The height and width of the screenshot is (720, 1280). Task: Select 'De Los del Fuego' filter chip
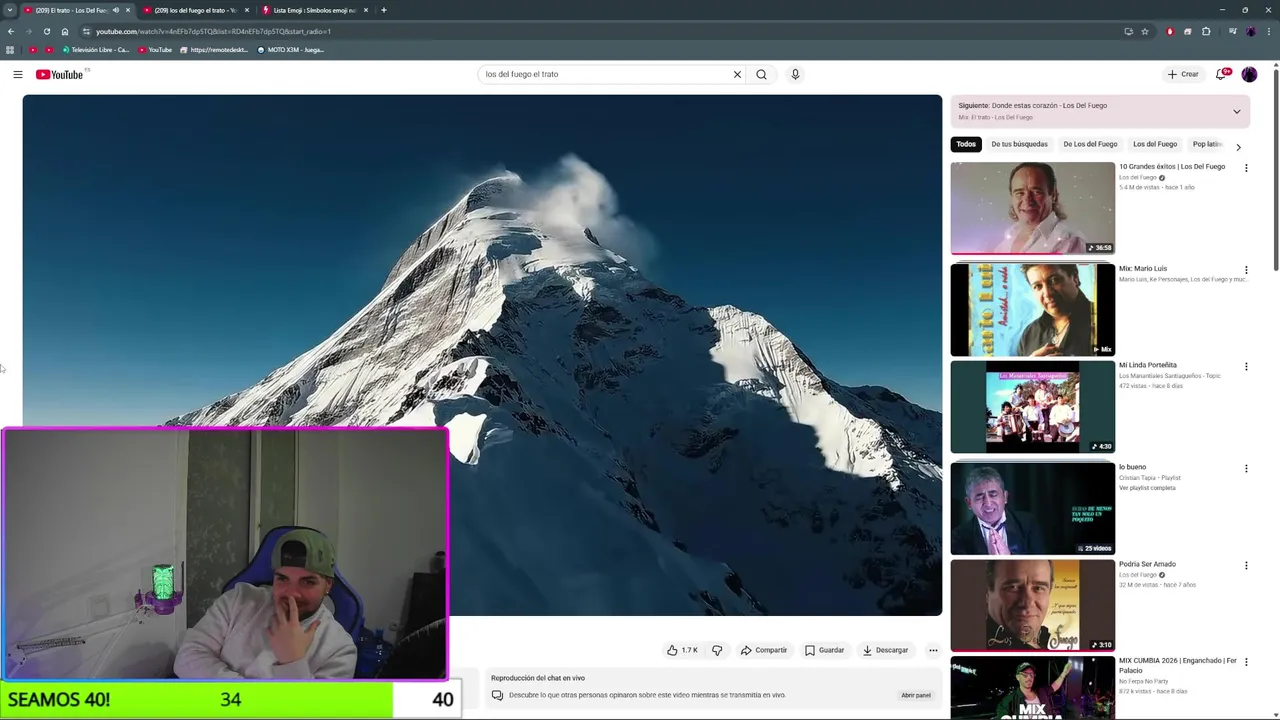click(1090, 144)
